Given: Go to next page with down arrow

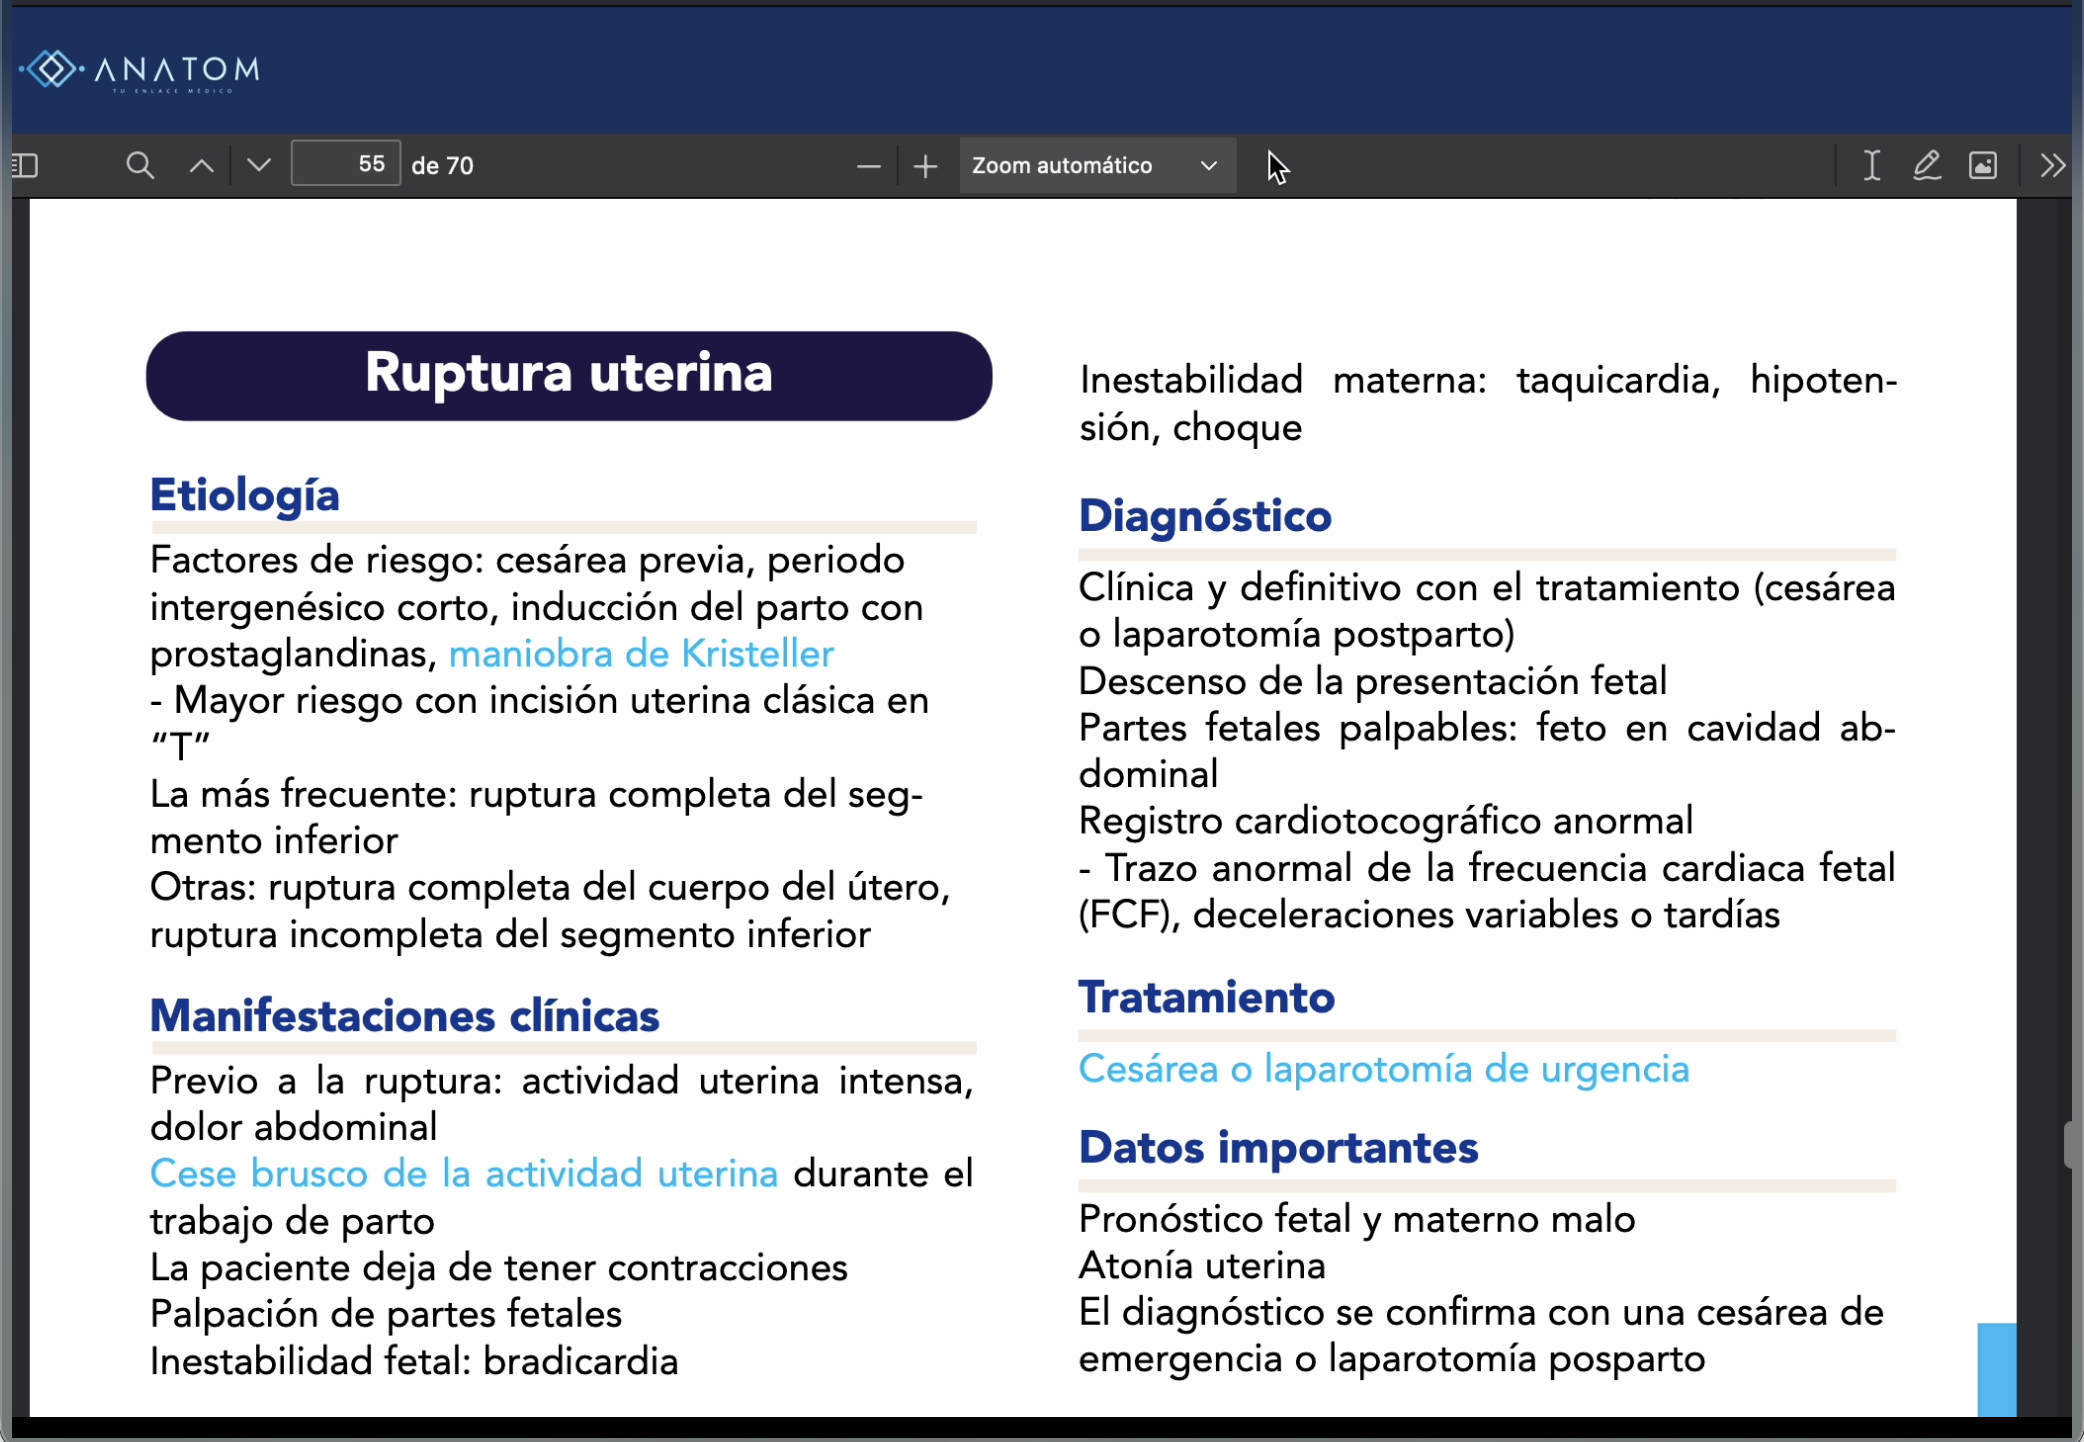Looking at the screenshot, I should click(x=259, y=165).
